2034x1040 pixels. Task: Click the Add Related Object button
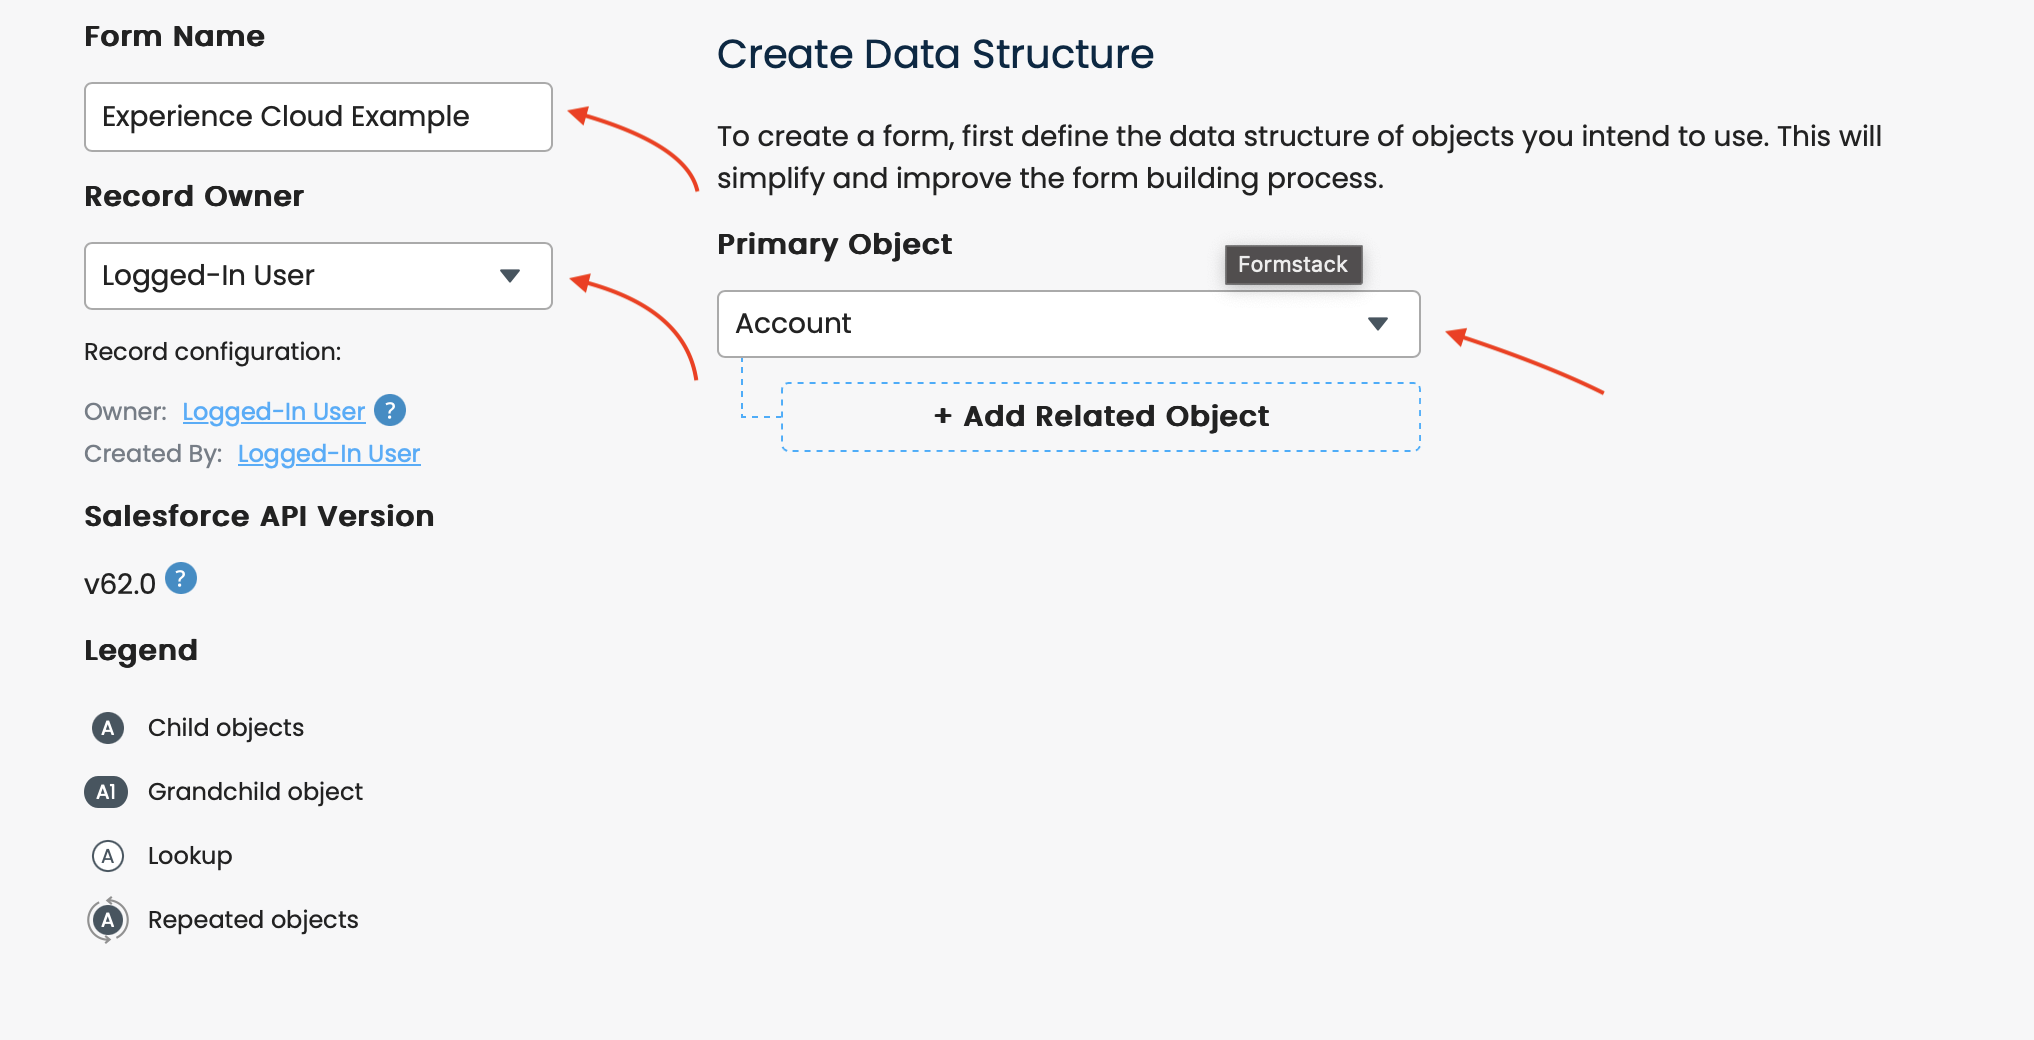[1100, 416]
